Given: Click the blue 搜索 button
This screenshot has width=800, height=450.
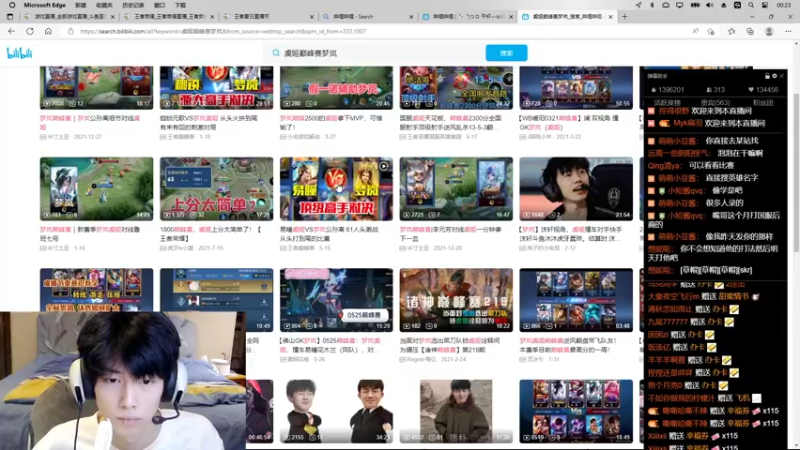Looking at the screenshot, I should click(506, 53).
